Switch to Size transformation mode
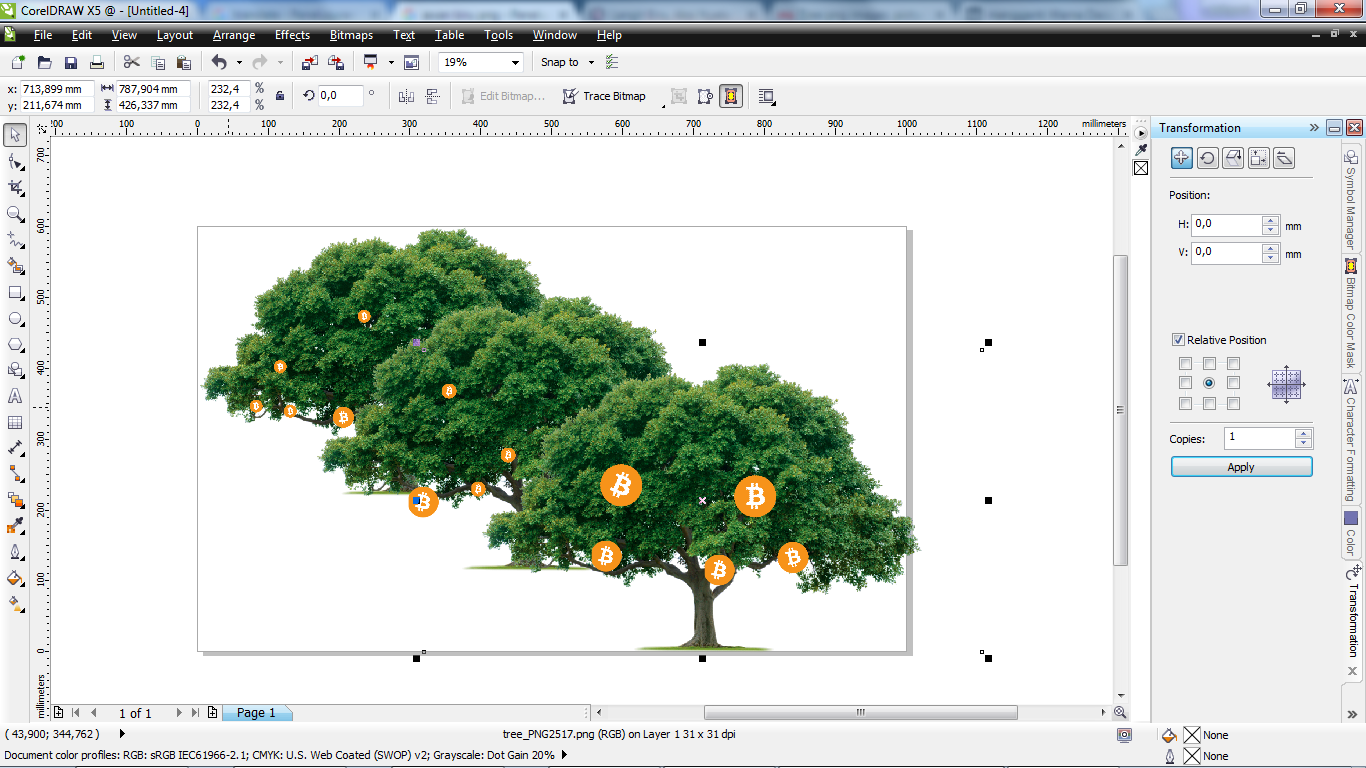 tap(1259, 157)
